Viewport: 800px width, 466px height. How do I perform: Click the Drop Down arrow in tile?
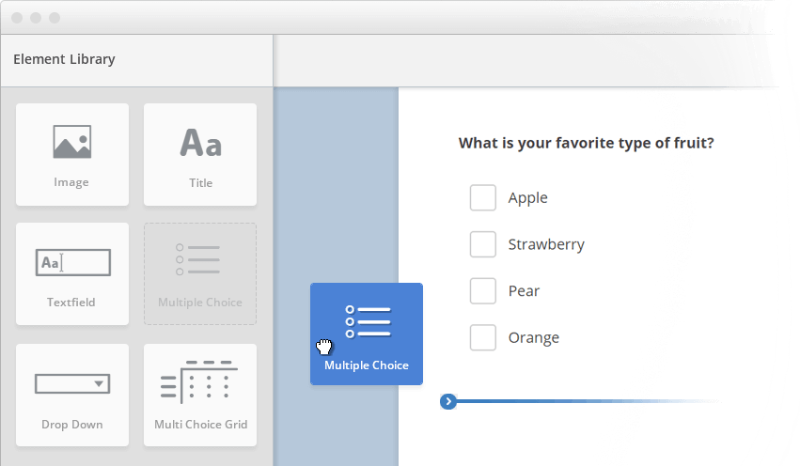coord(99,384)
